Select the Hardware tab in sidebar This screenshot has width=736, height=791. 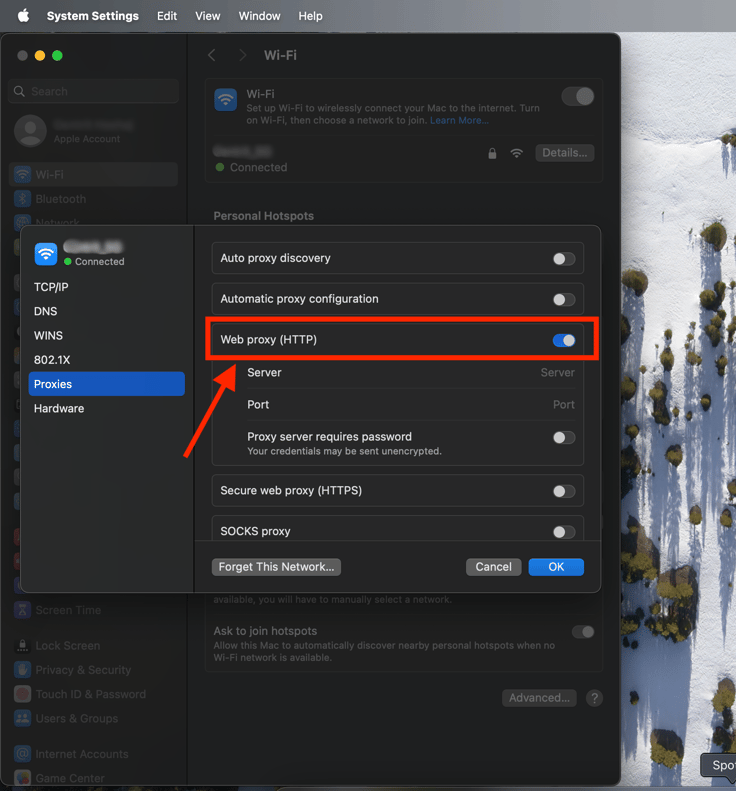coord(59,408)
